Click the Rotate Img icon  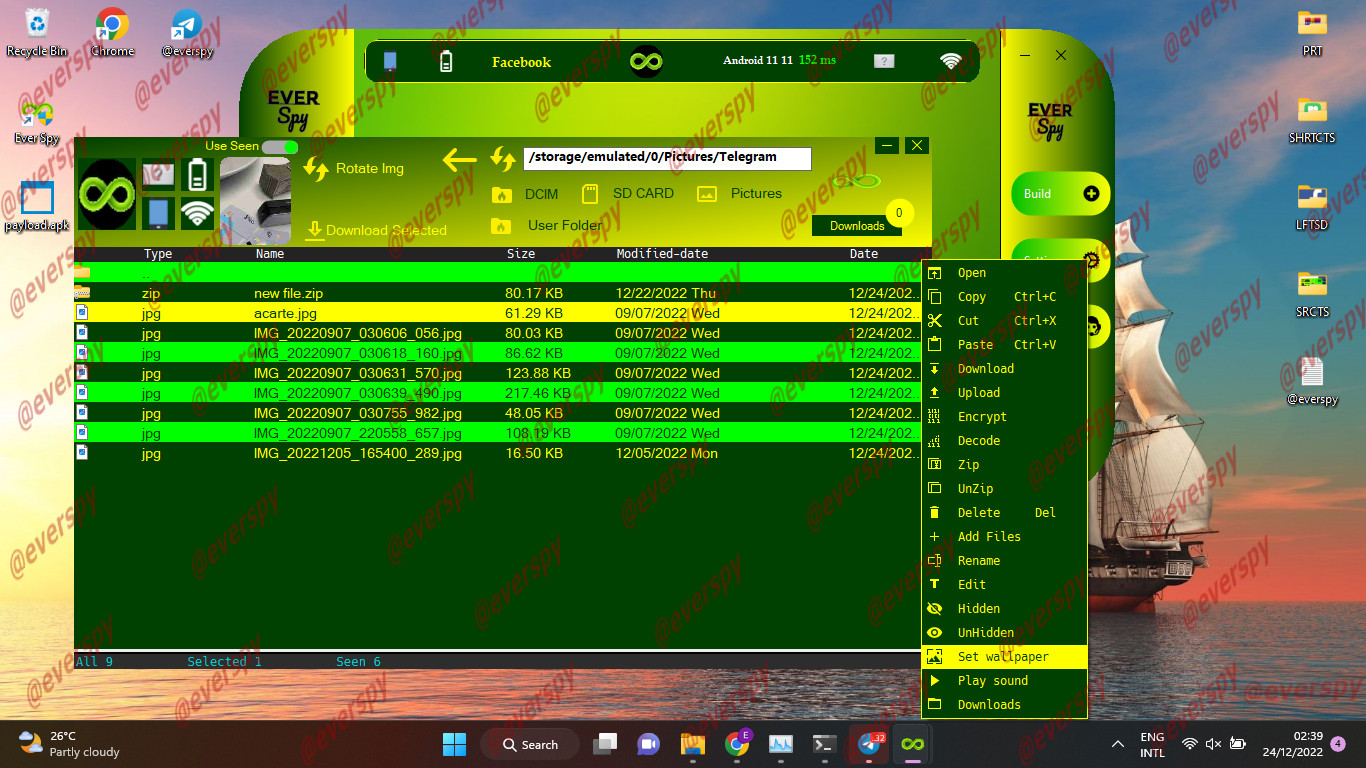(316, 169)
